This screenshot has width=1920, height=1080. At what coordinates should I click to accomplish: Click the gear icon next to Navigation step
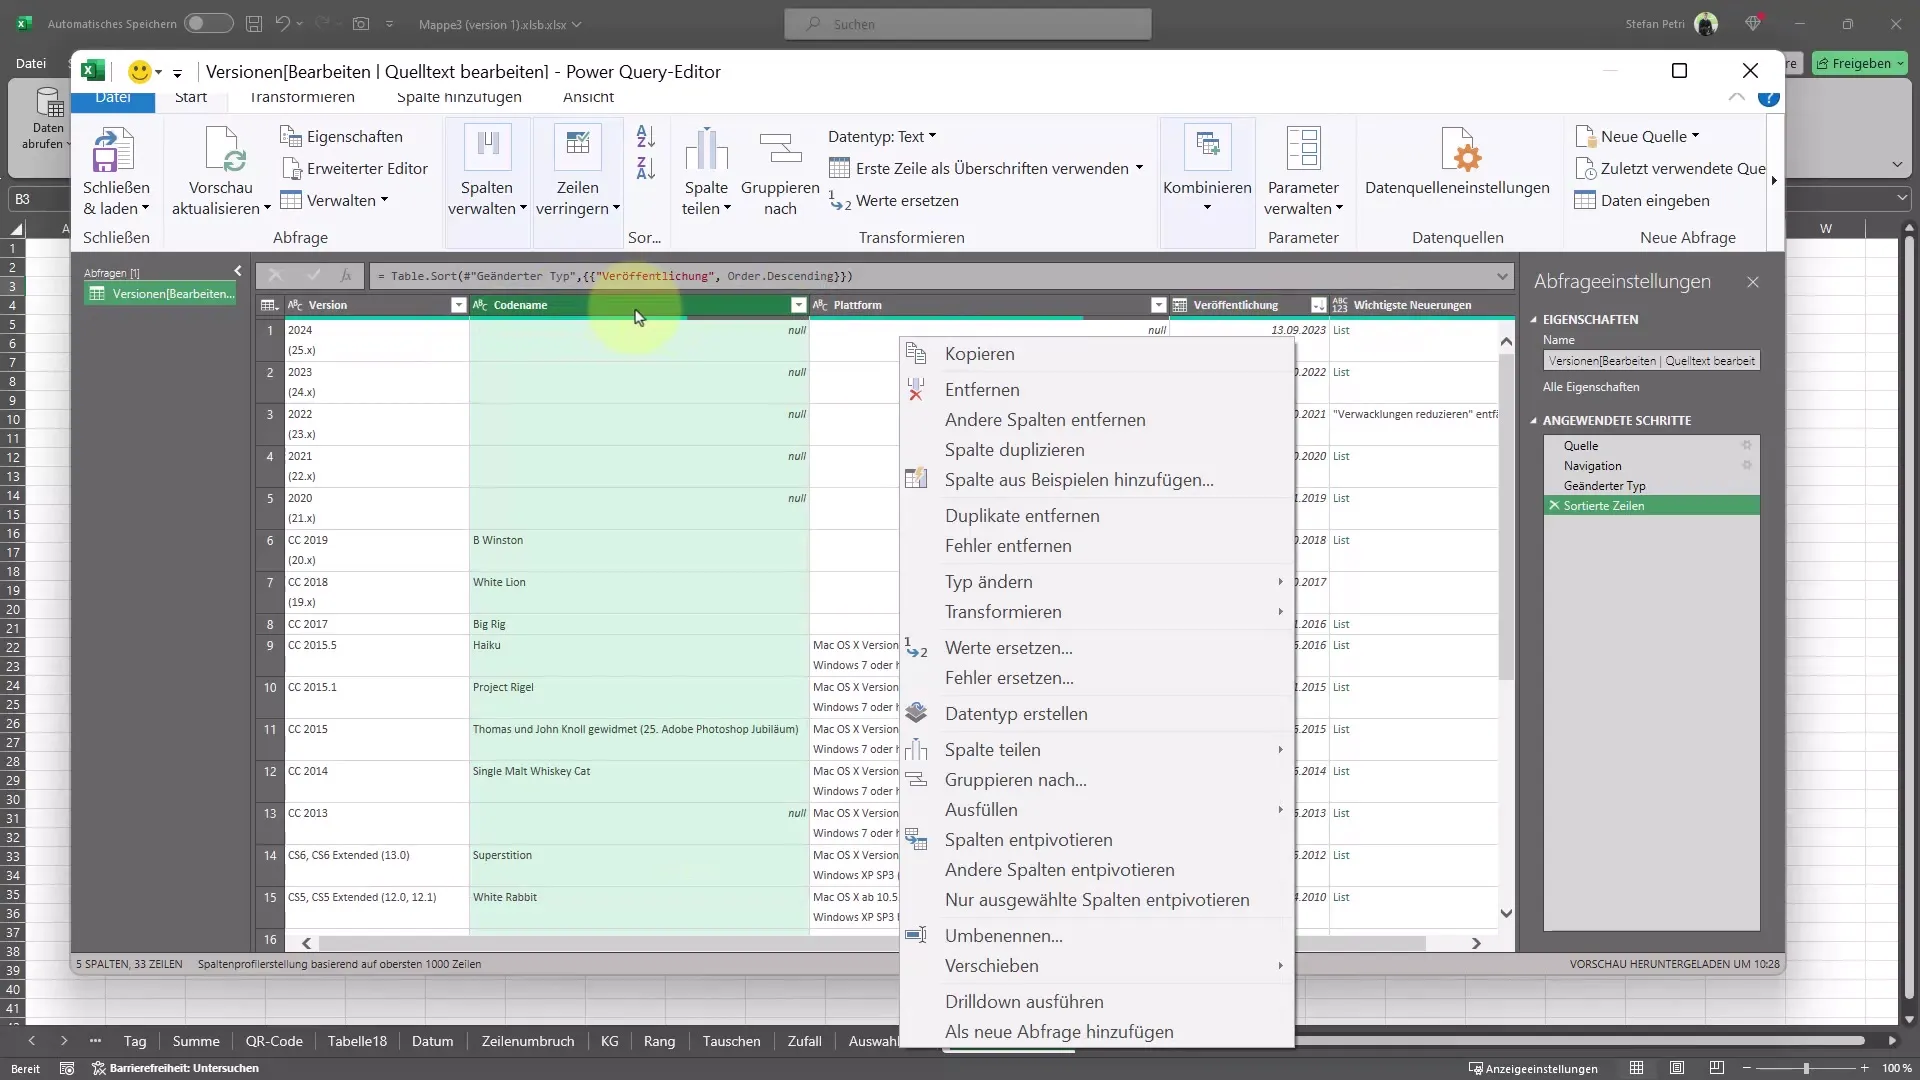pos(1747,465)
